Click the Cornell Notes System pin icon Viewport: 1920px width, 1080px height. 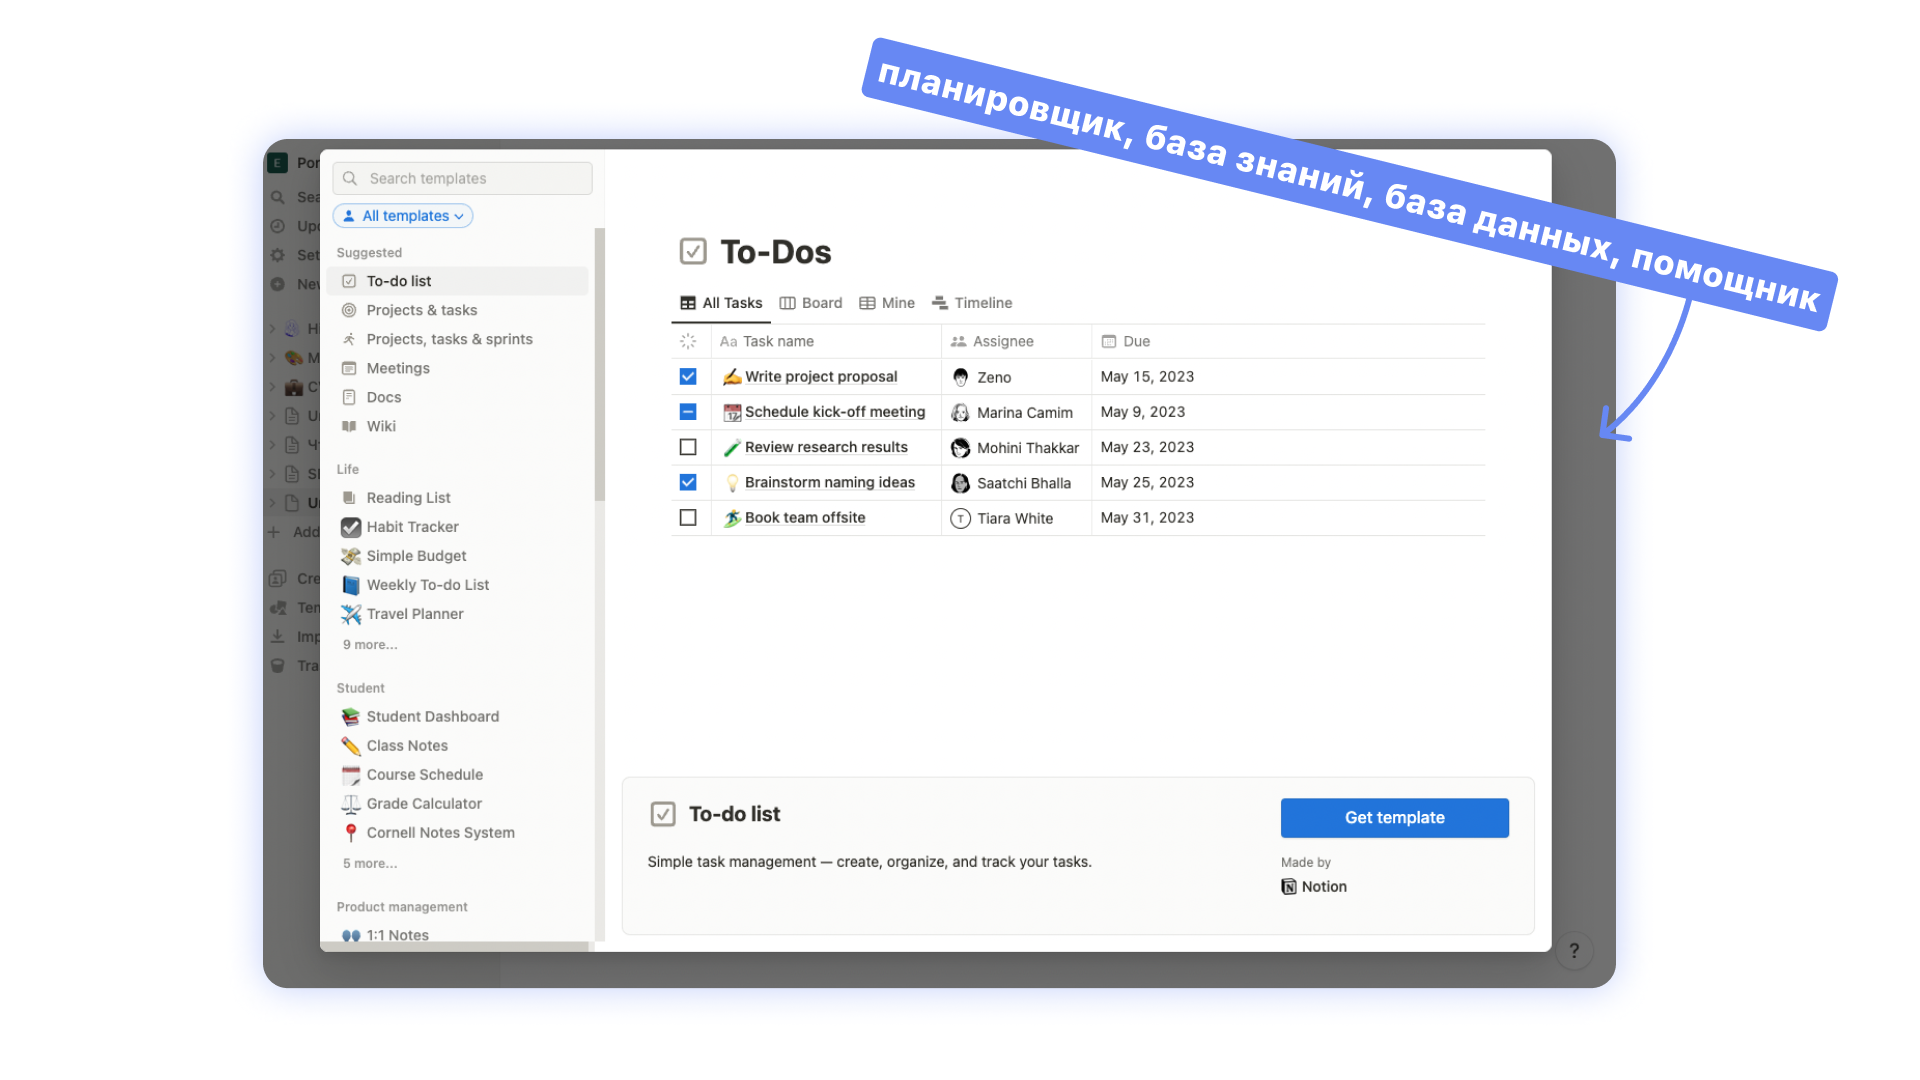click(x=350, y=833)
